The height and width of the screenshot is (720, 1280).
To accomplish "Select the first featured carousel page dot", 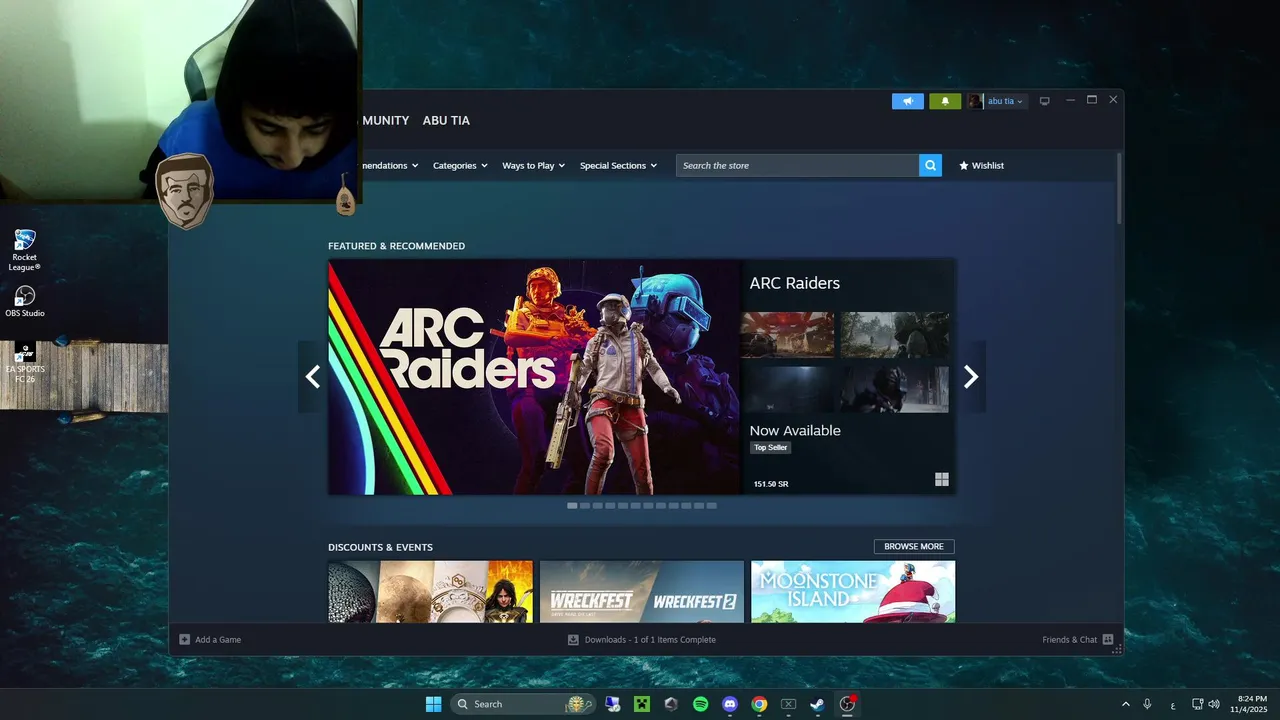I will 572,506.
